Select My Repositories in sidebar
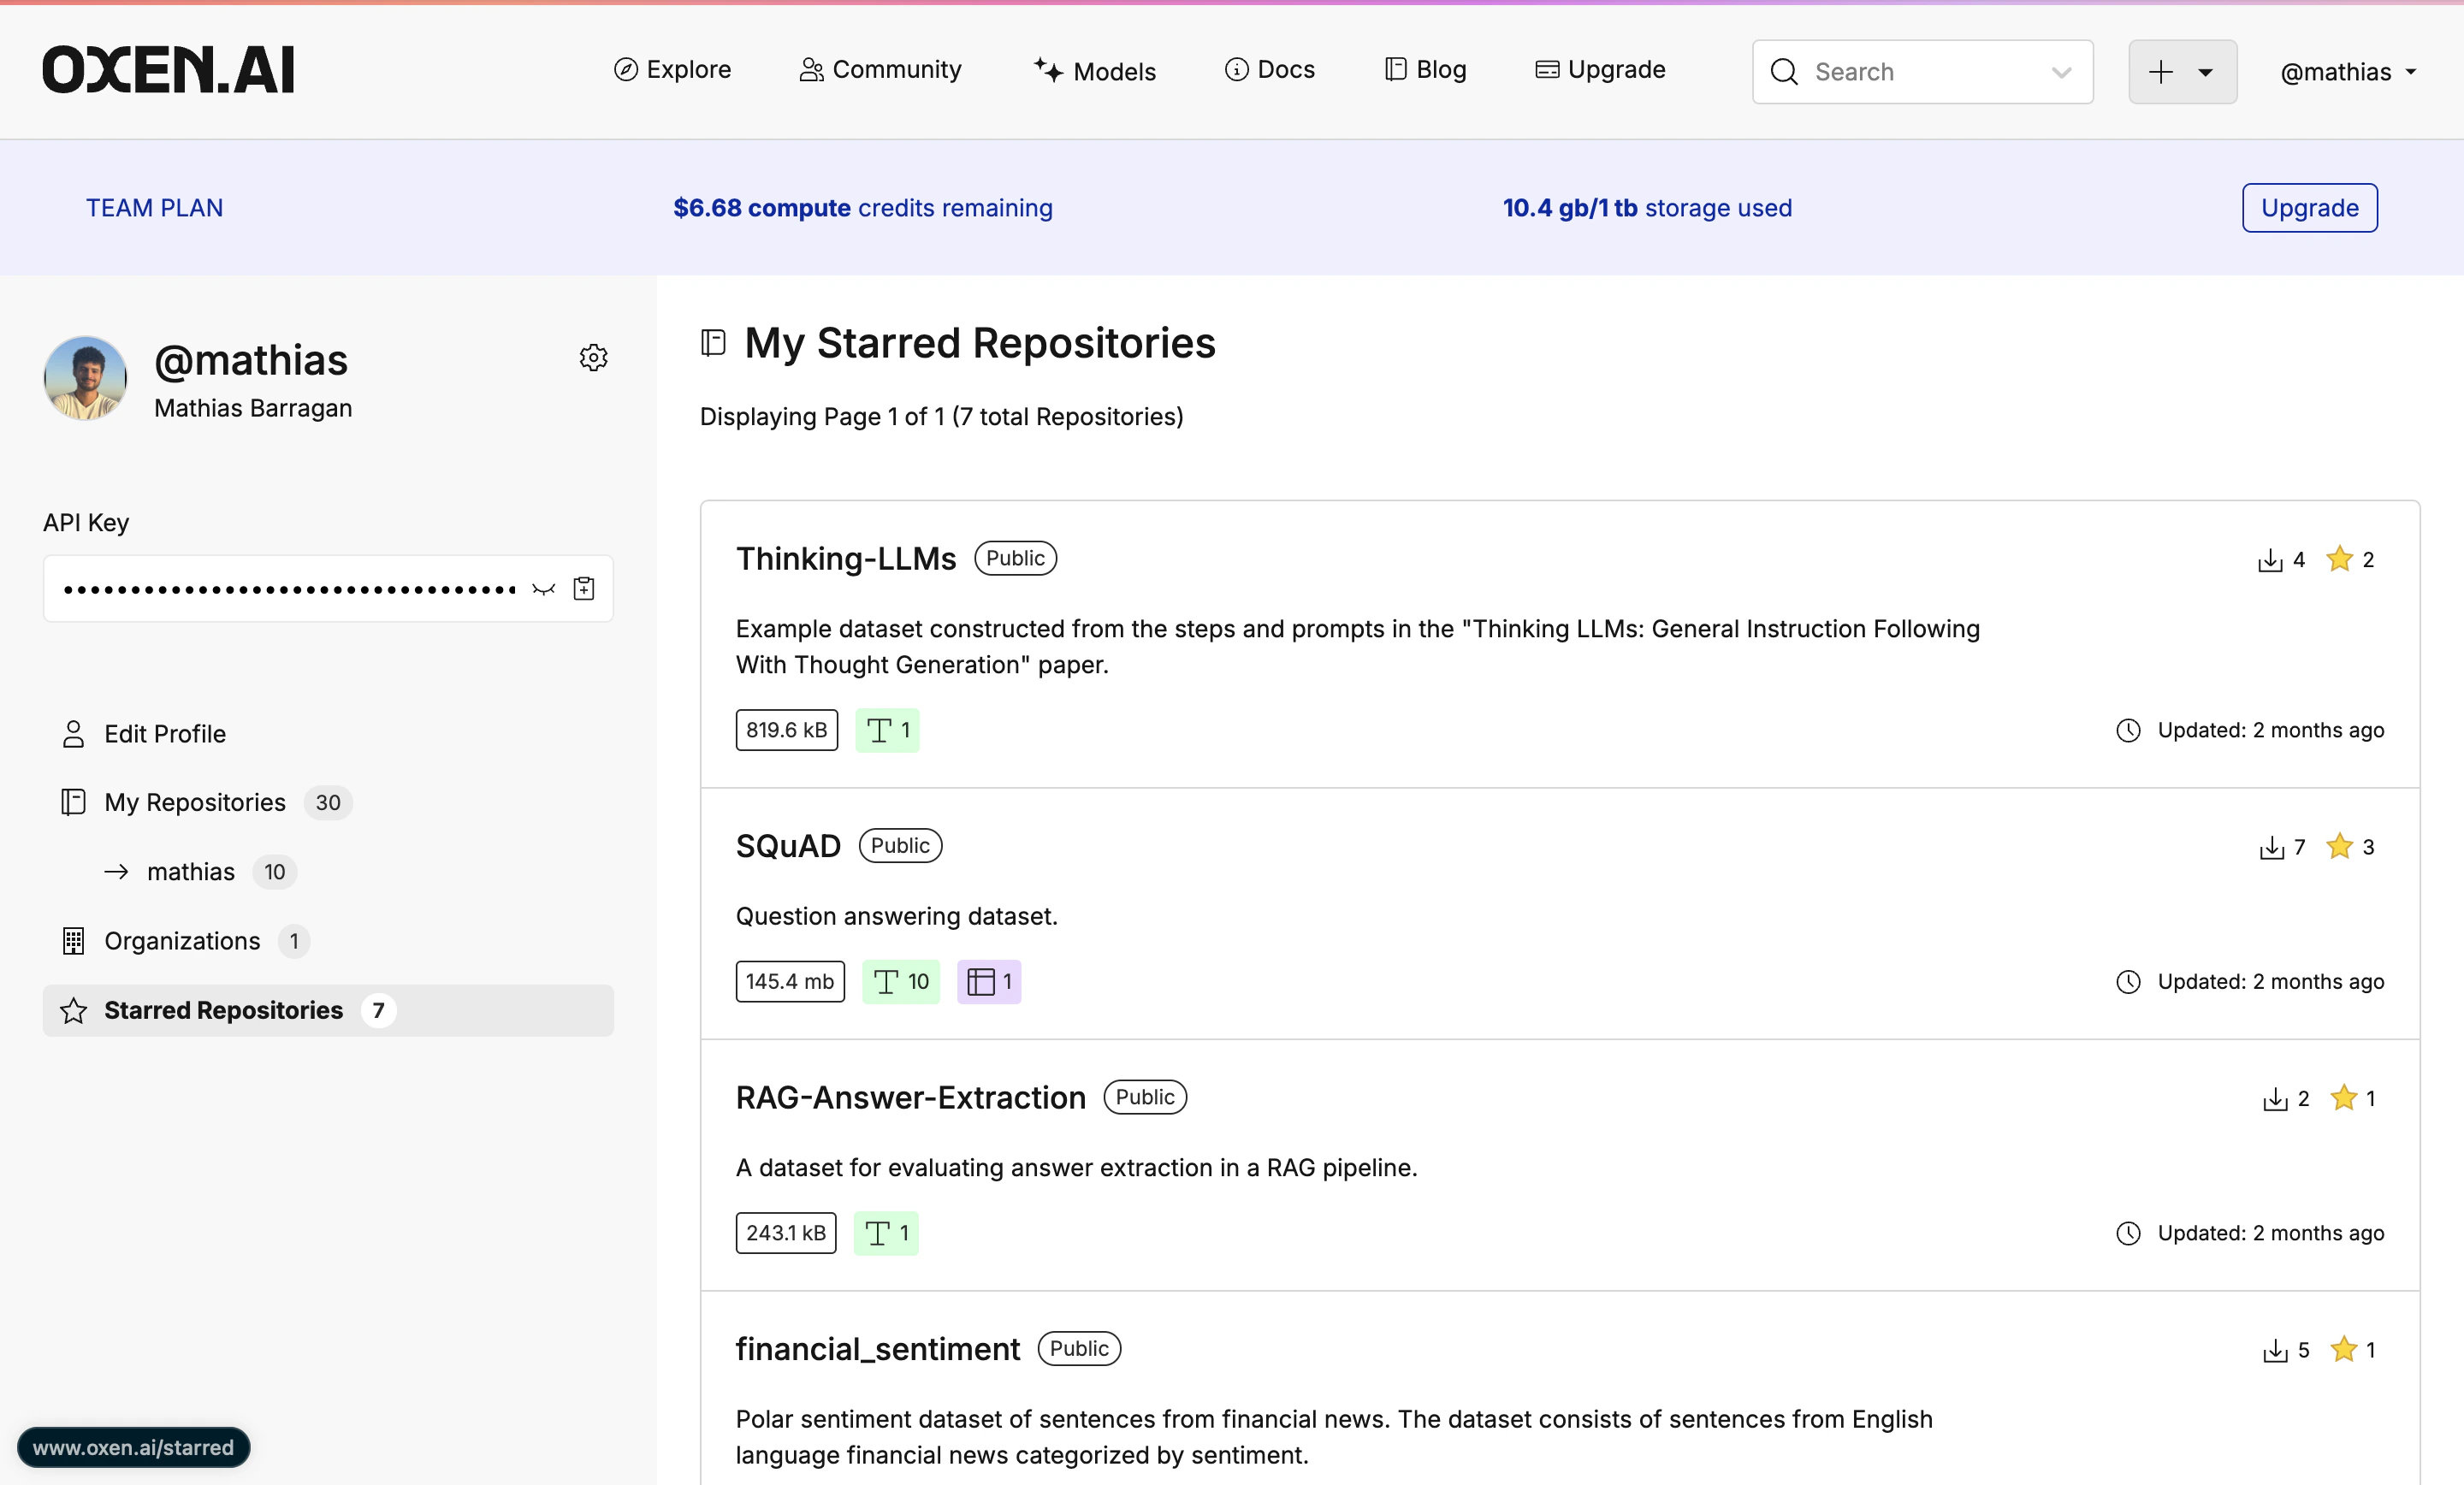2464x1485 pixels. click(x=194, y=802)
